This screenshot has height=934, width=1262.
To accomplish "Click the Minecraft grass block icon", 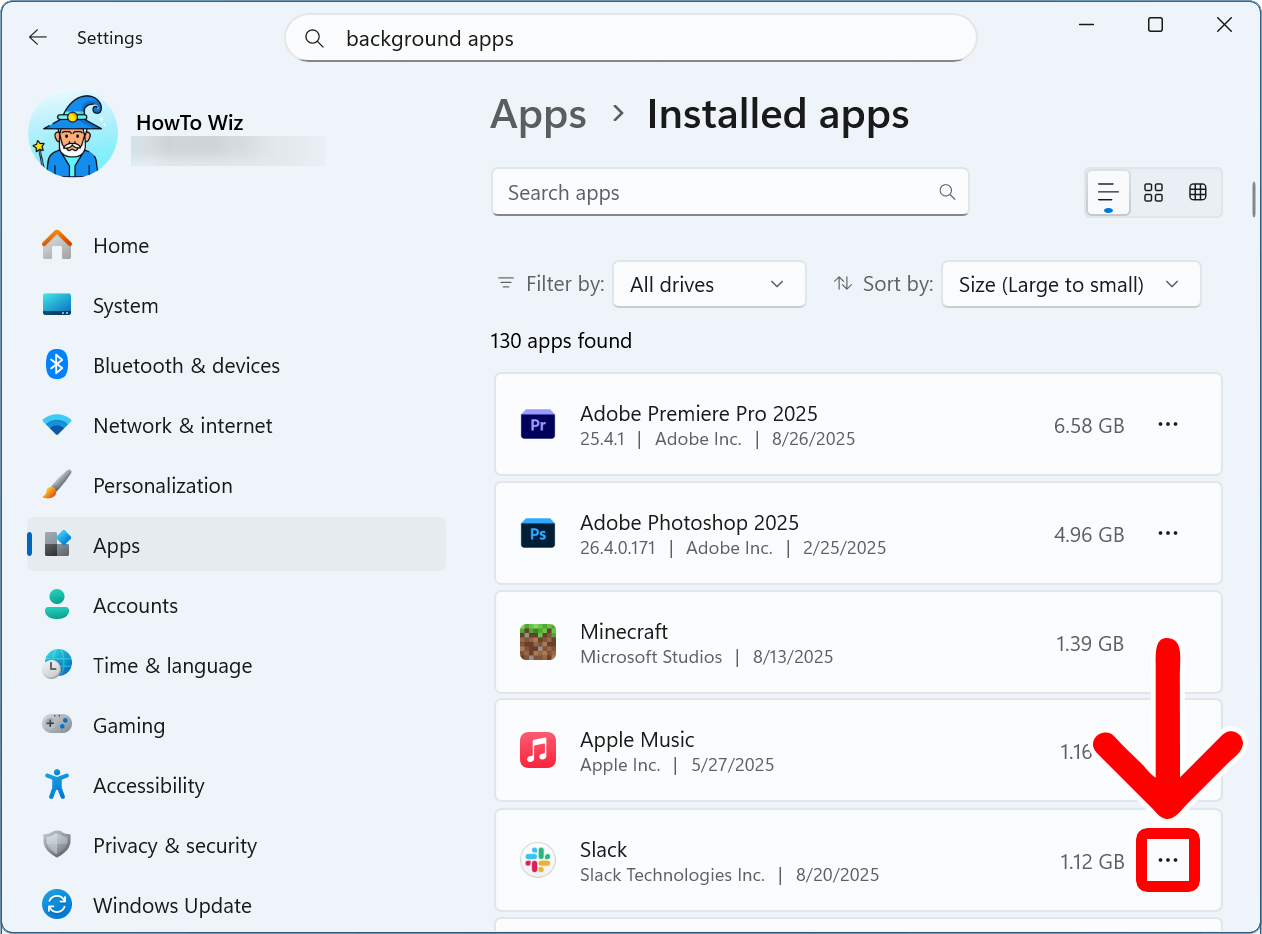I will pyautogui.click(x=538, y=643).
